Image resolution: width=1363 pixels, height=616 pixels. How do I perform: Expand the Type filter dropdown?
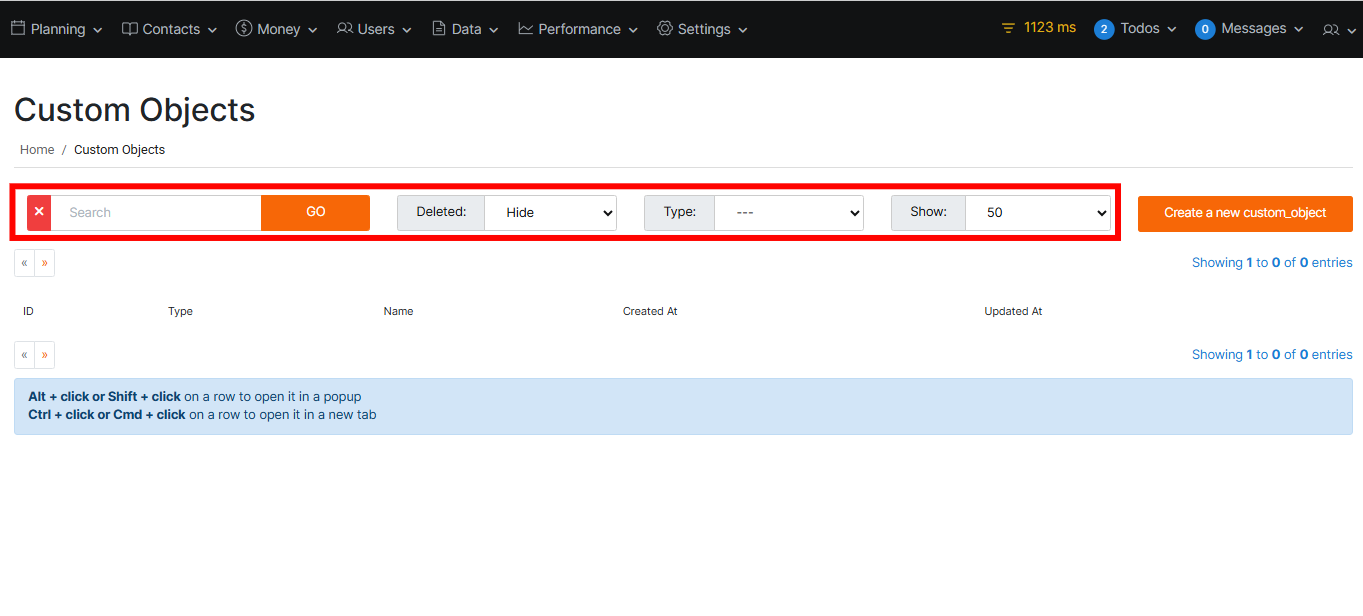788,213
